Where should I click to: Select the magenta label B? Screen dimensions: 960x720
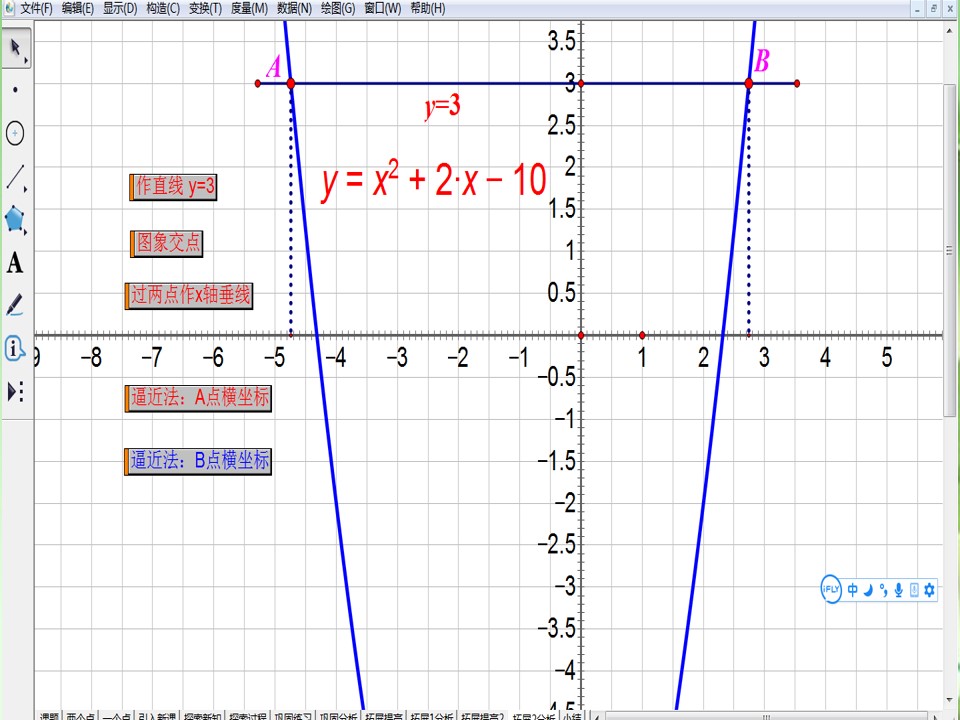click(761, 61)
